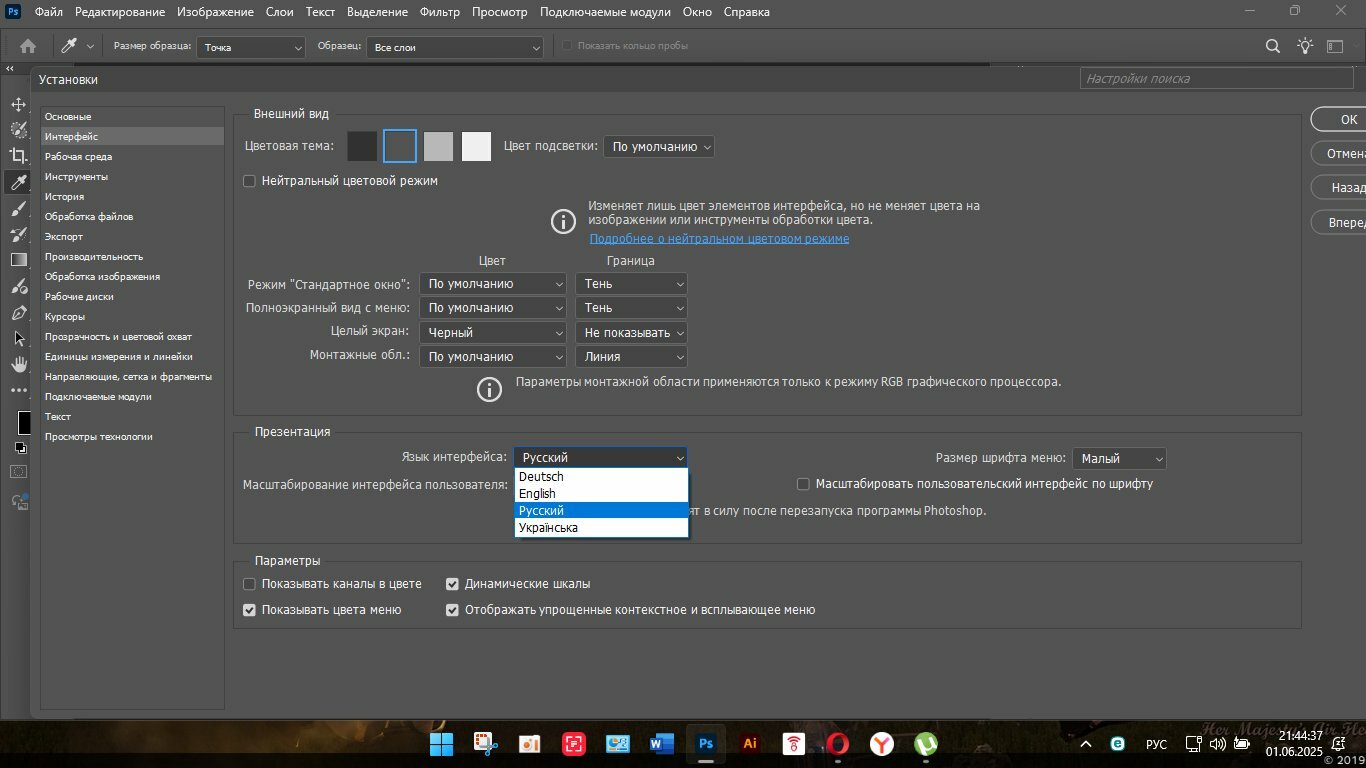Choose the darkest color theme swatch
Screen dimensions: 1366x768
tap(362, 146)
